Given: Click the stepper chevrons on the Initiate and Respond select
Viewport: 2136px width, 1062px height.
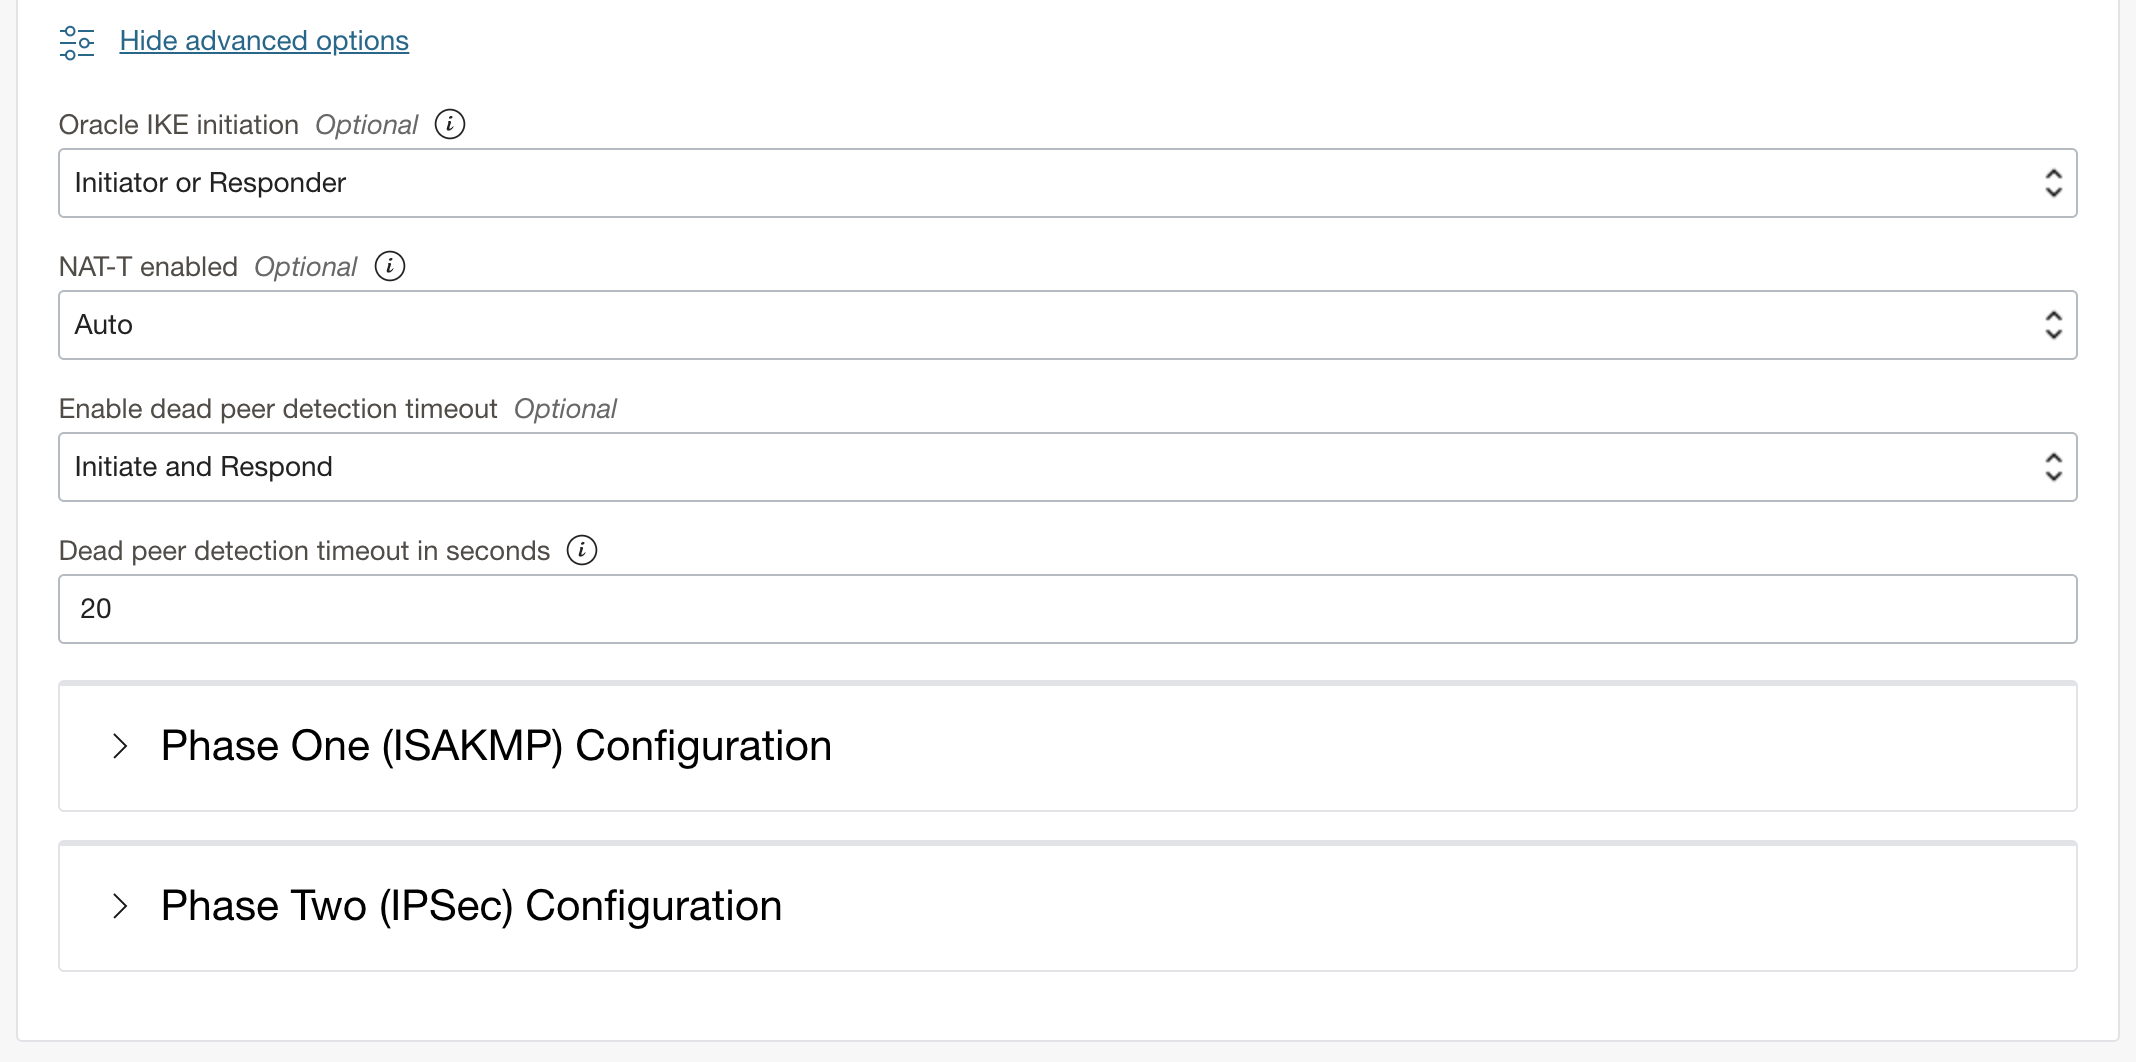Looking at the screenshot, I should pos(2053,466).
